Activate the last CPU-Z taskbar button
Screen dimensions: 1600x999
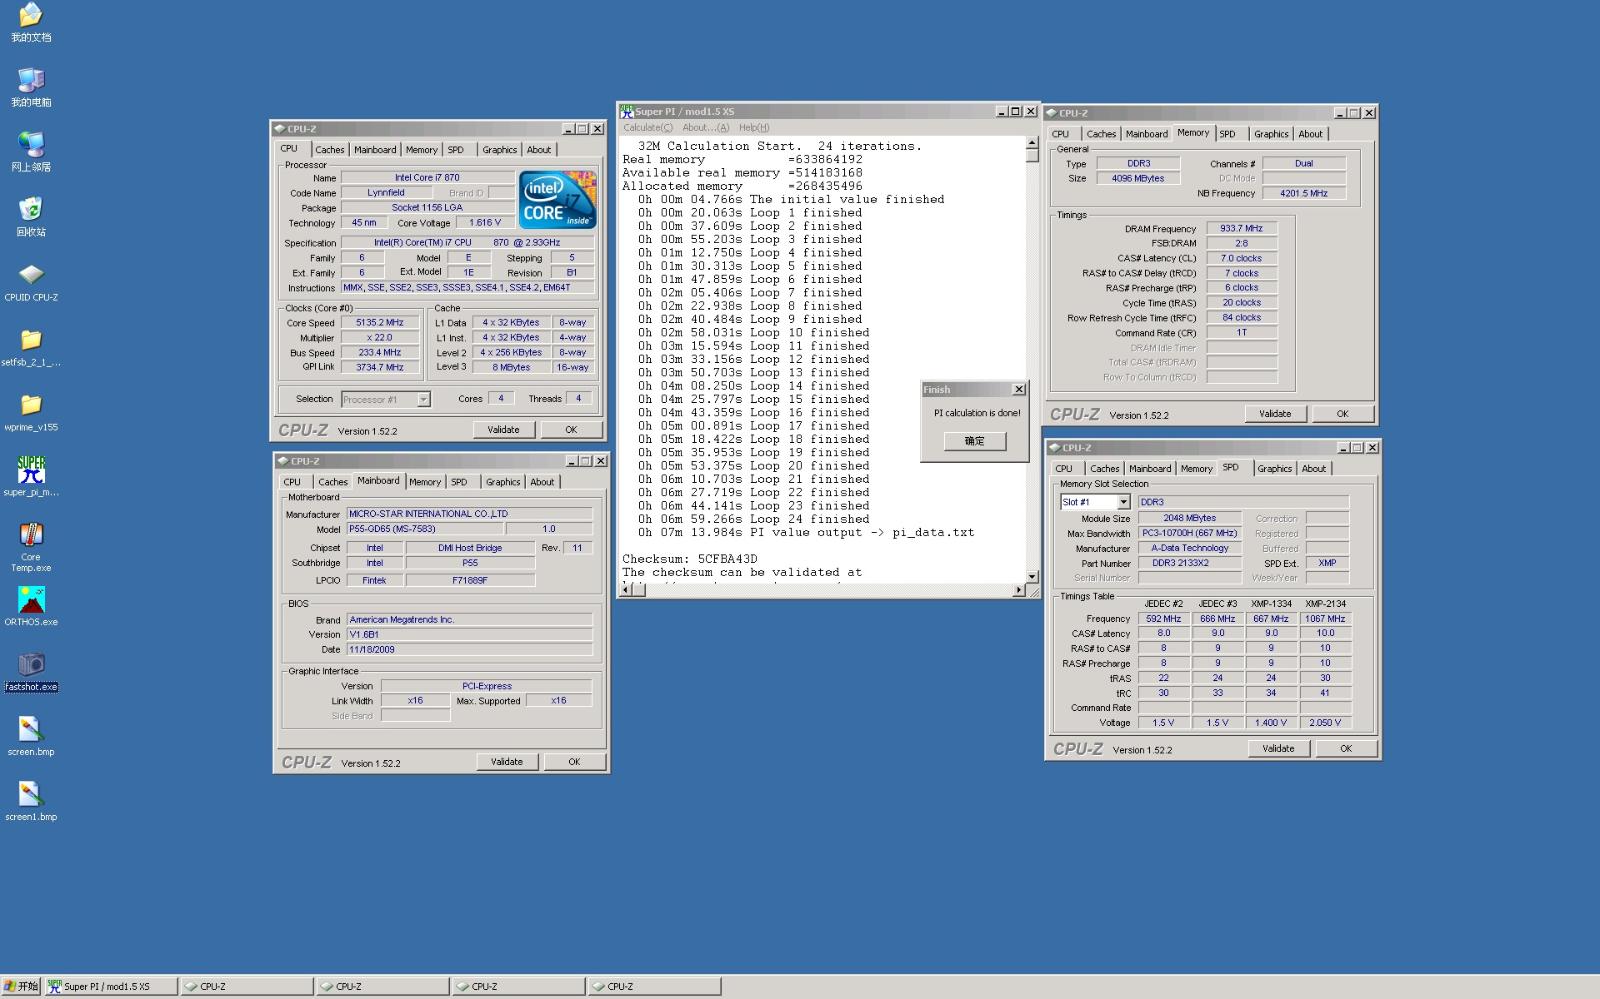click(655, 986)
